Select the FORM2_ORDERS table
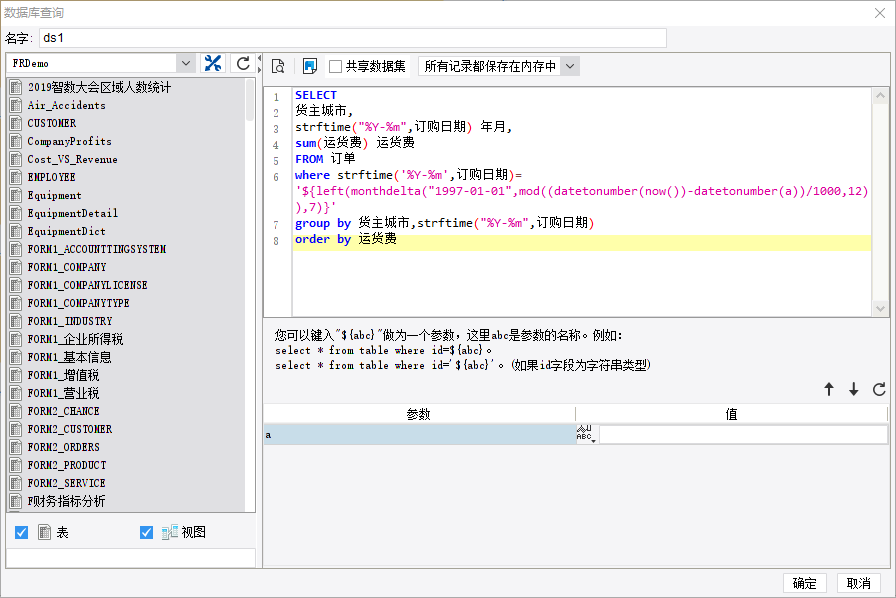896x598 pixels. [x=63, y=447]
